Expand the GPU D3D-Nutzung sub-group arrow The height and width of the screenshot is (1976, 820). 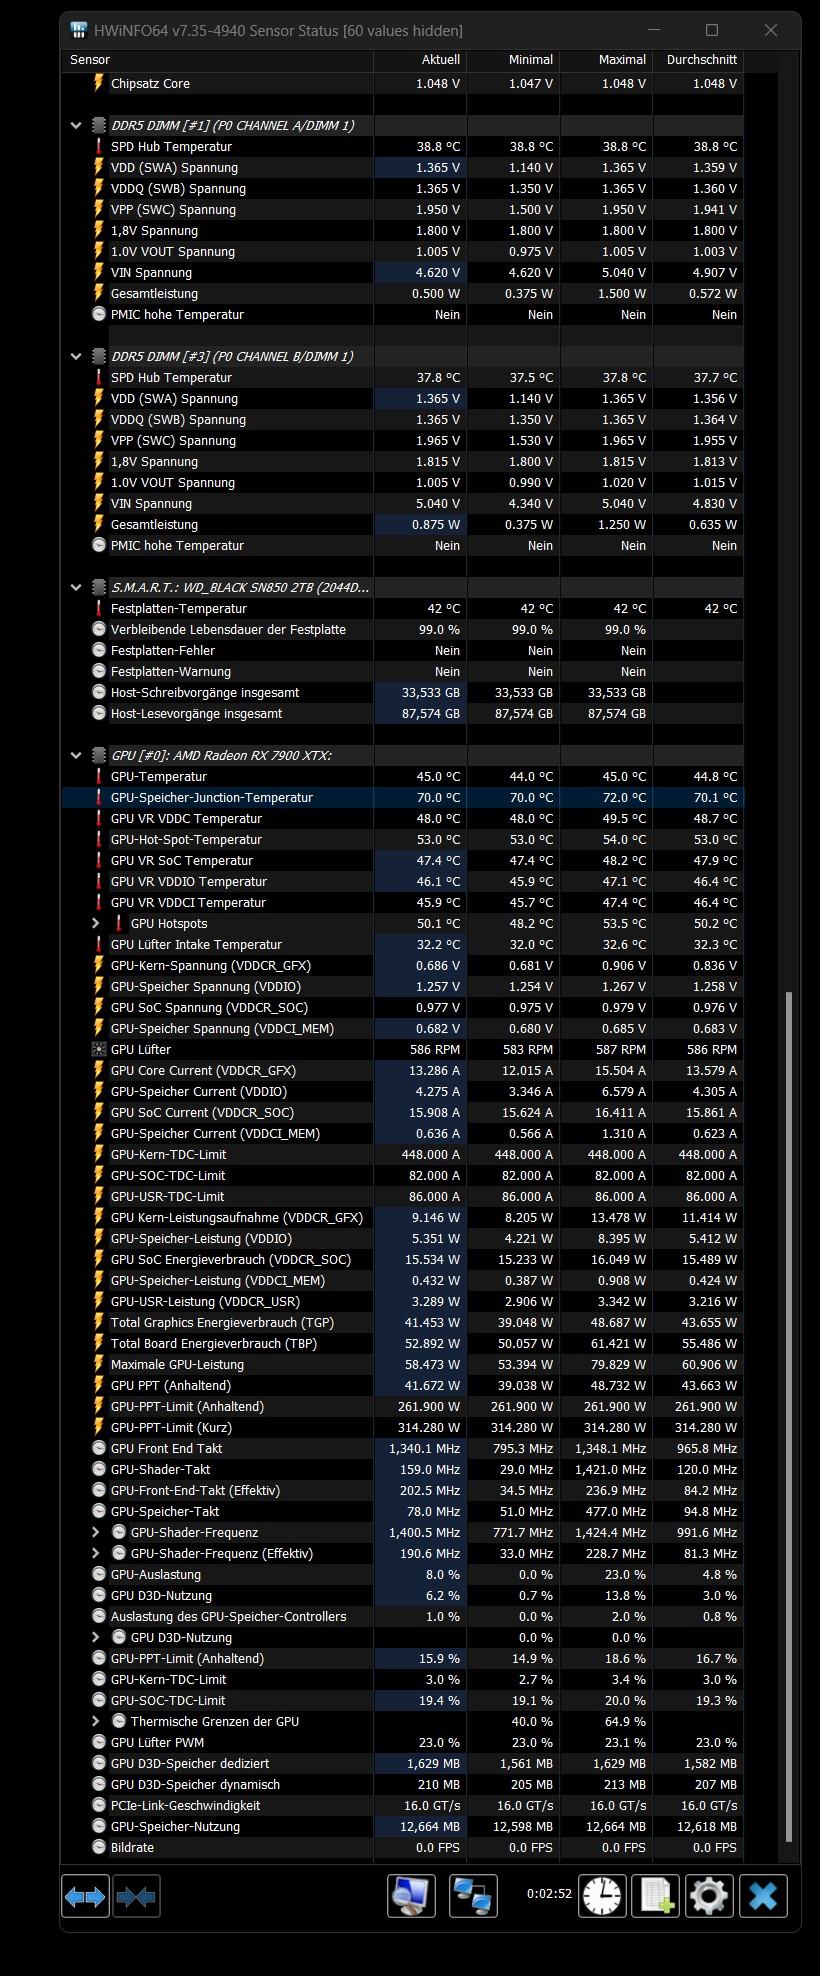click(96, 1638)
